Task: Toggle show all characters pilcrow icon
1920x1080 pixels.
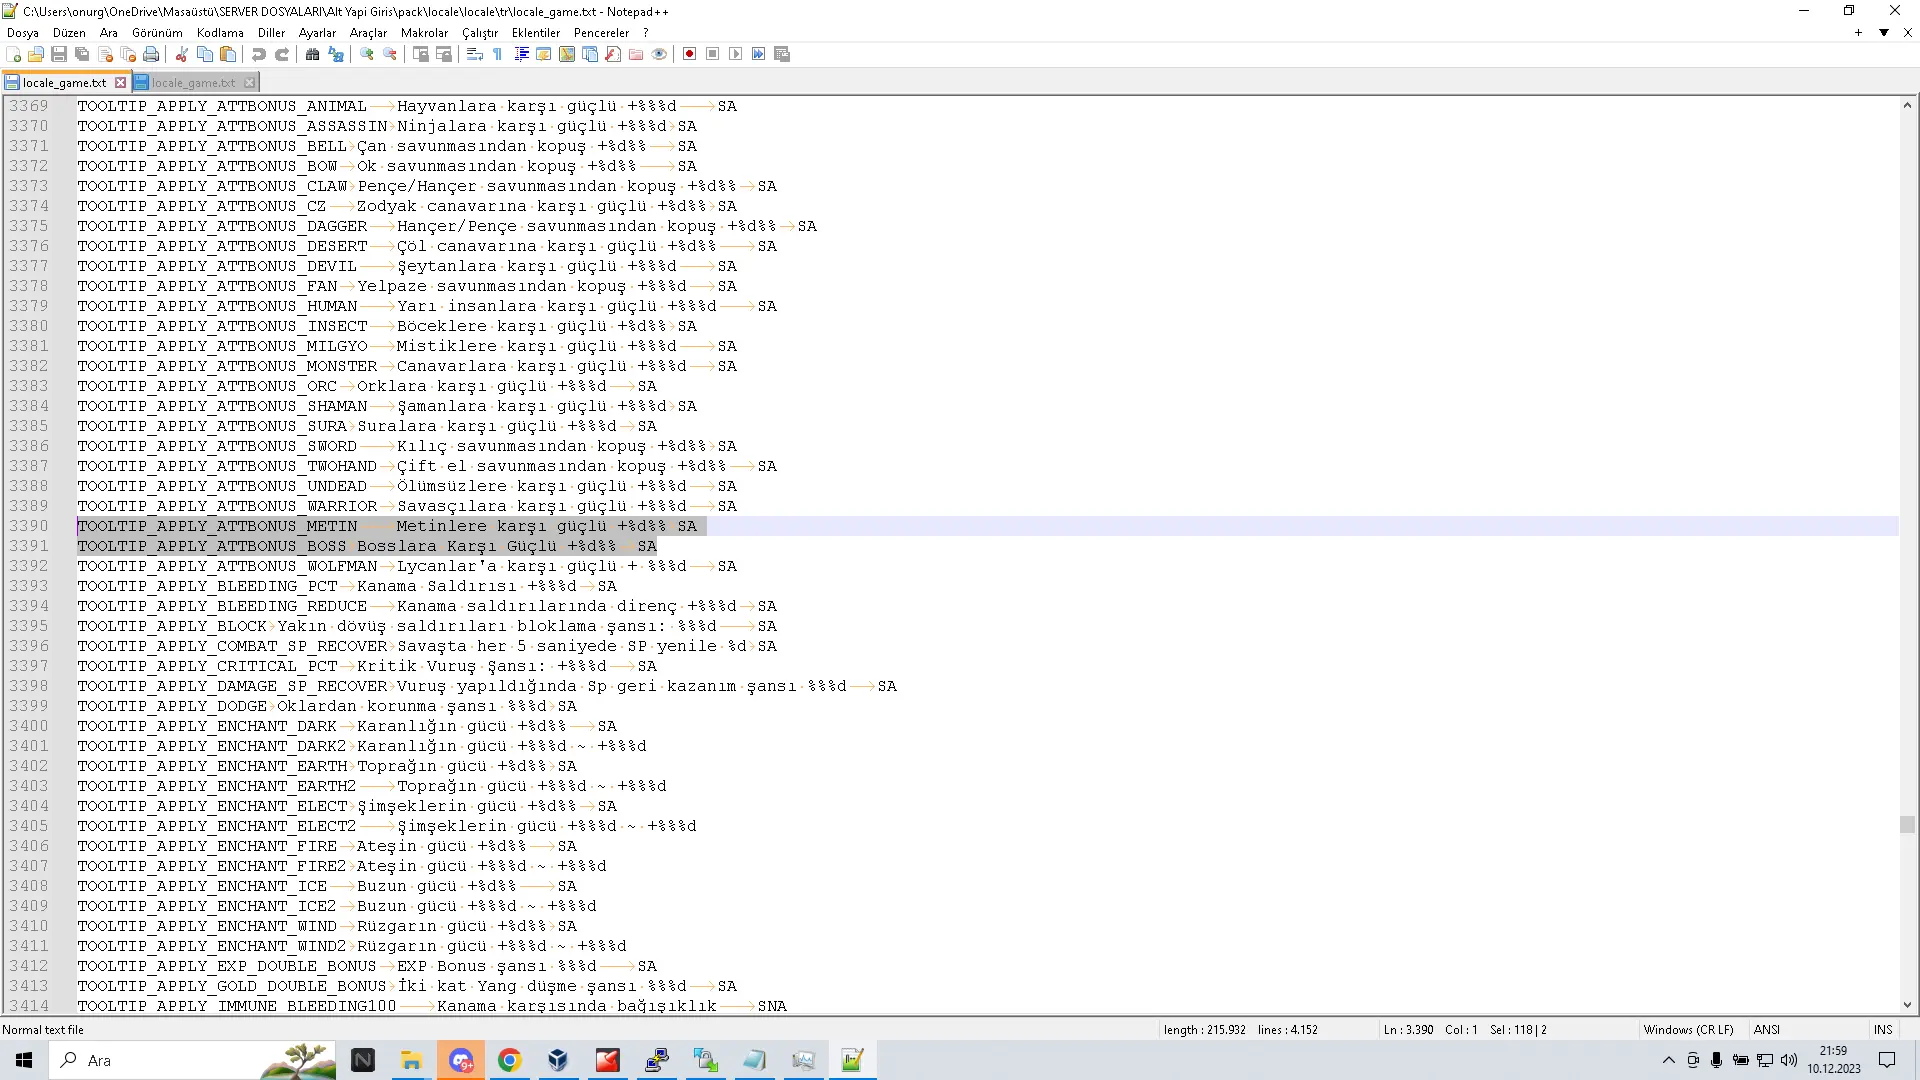Action: click(x=498, y=54)
